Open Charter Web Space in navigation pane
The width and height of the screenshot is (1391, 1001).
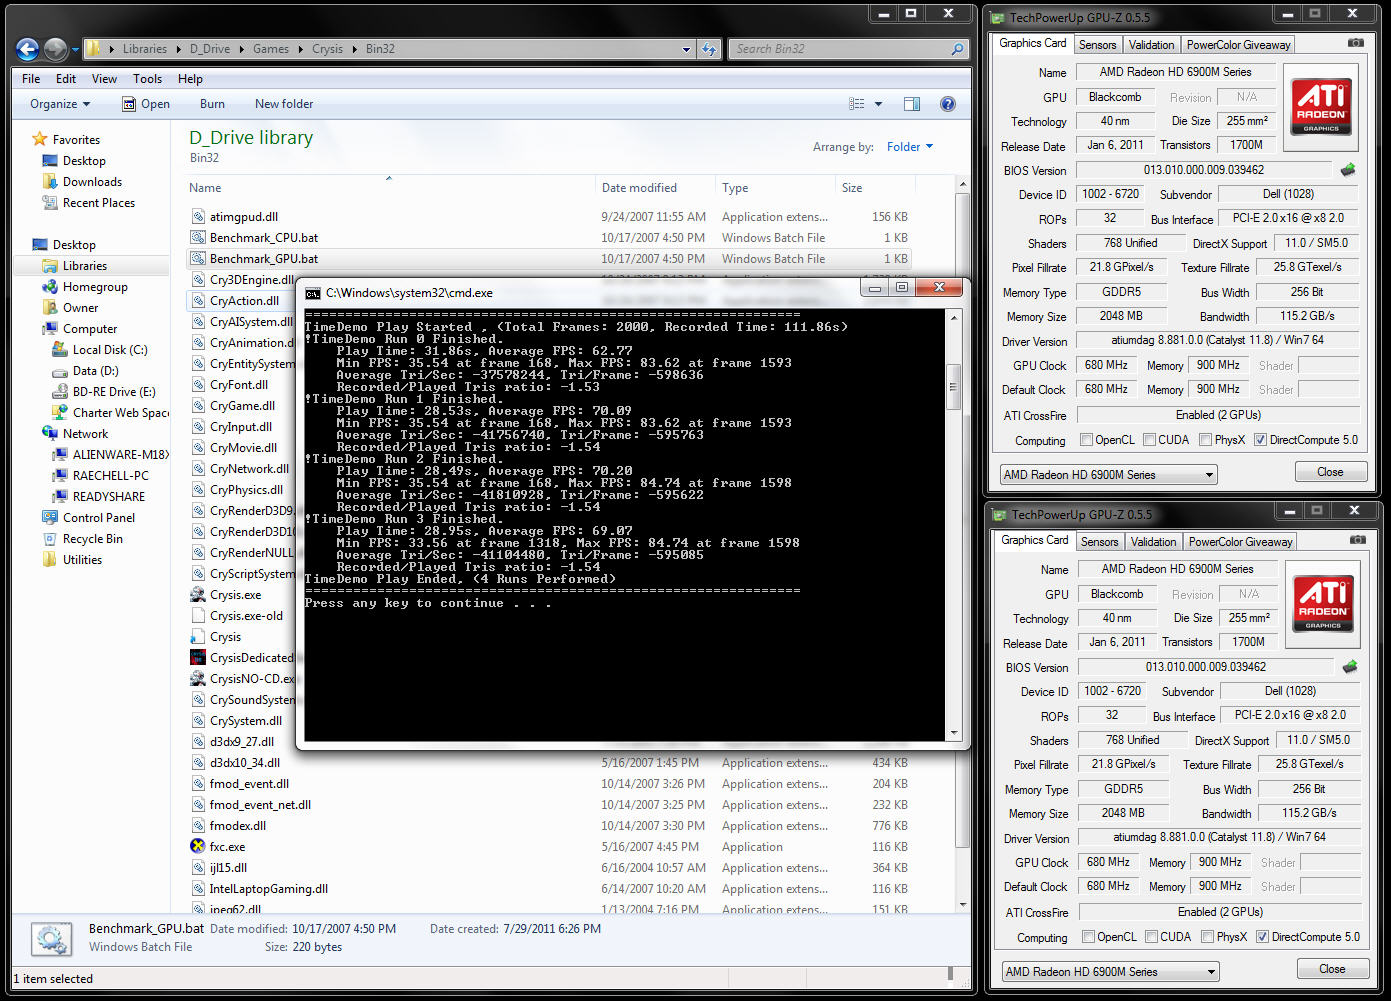click(110, 412)
